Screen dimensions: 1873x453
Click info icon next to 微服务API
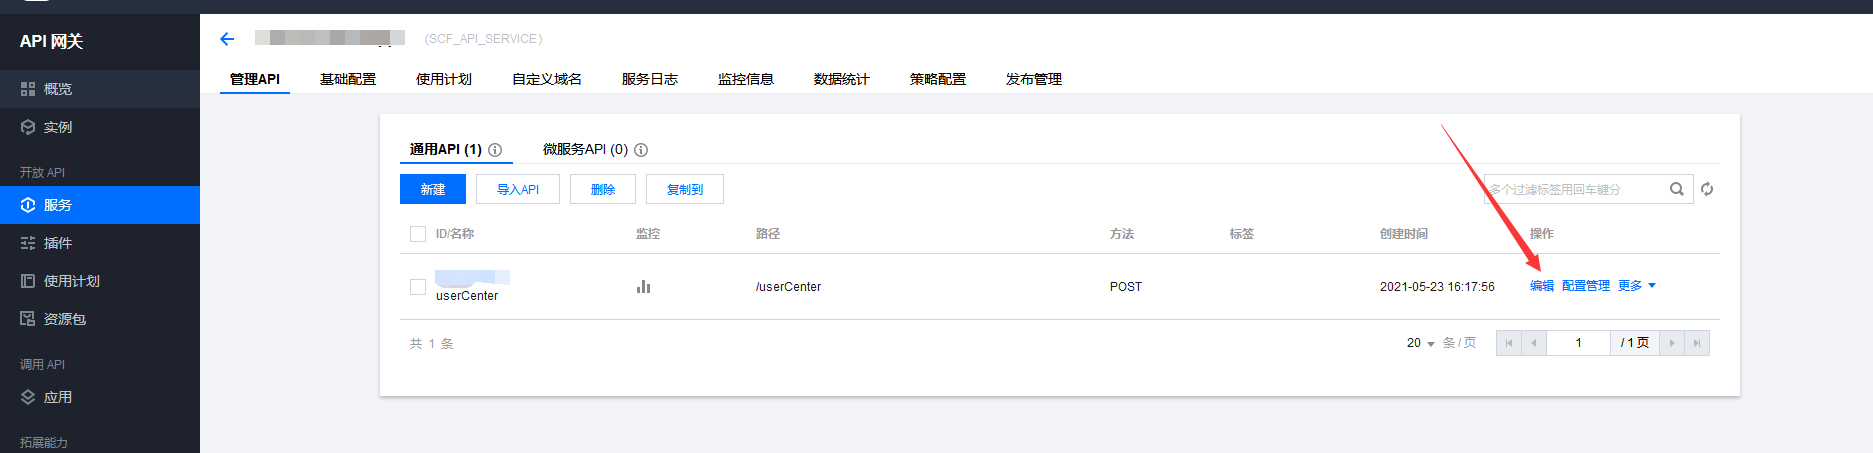click(x=641, y=150)
